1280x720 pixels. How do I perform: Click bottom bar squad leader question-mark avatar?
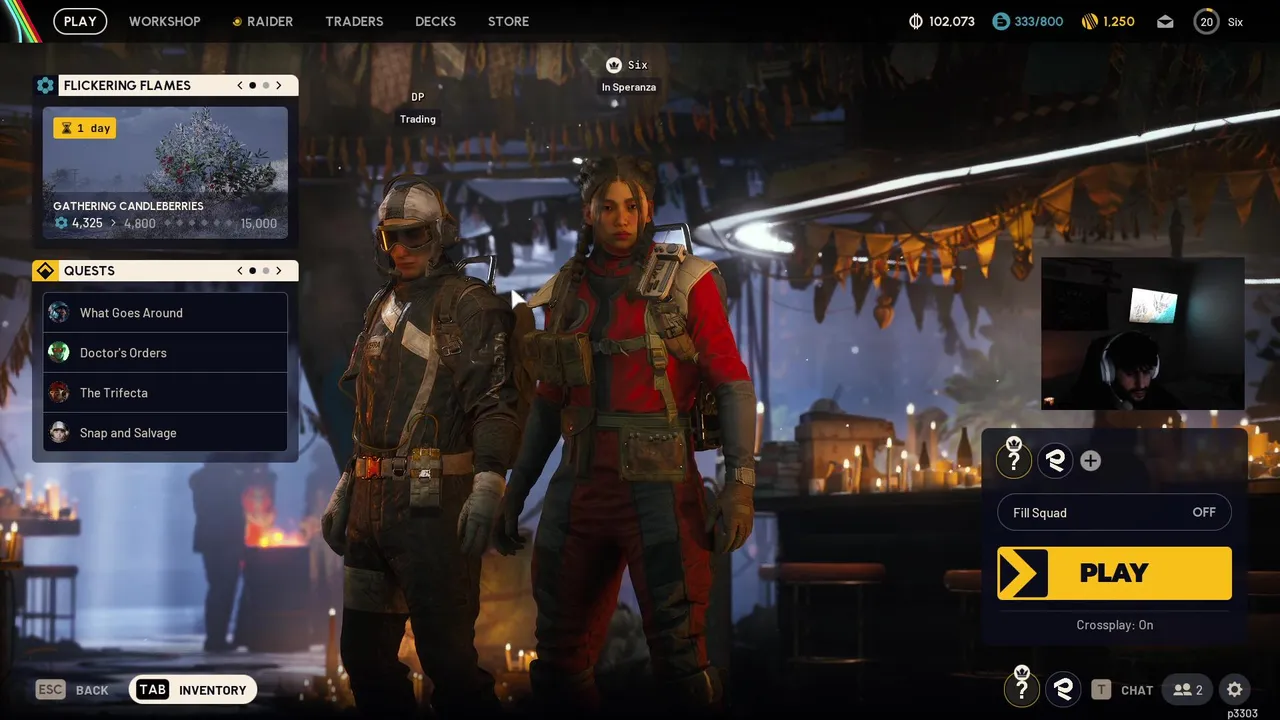coord(1022,688)
